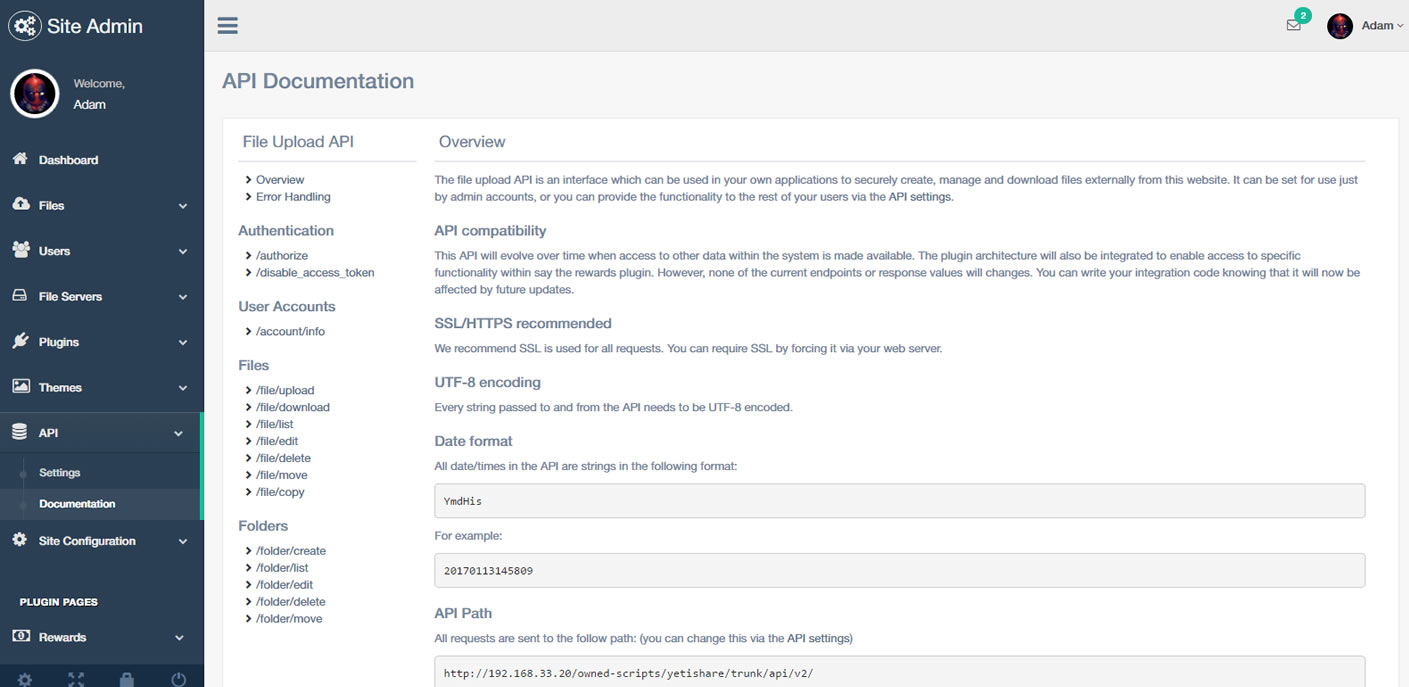Image resolution: width=1409 pixels, height=687 pixels.
Task: Open settings via bottom gear icon
Action: [25, 679]
